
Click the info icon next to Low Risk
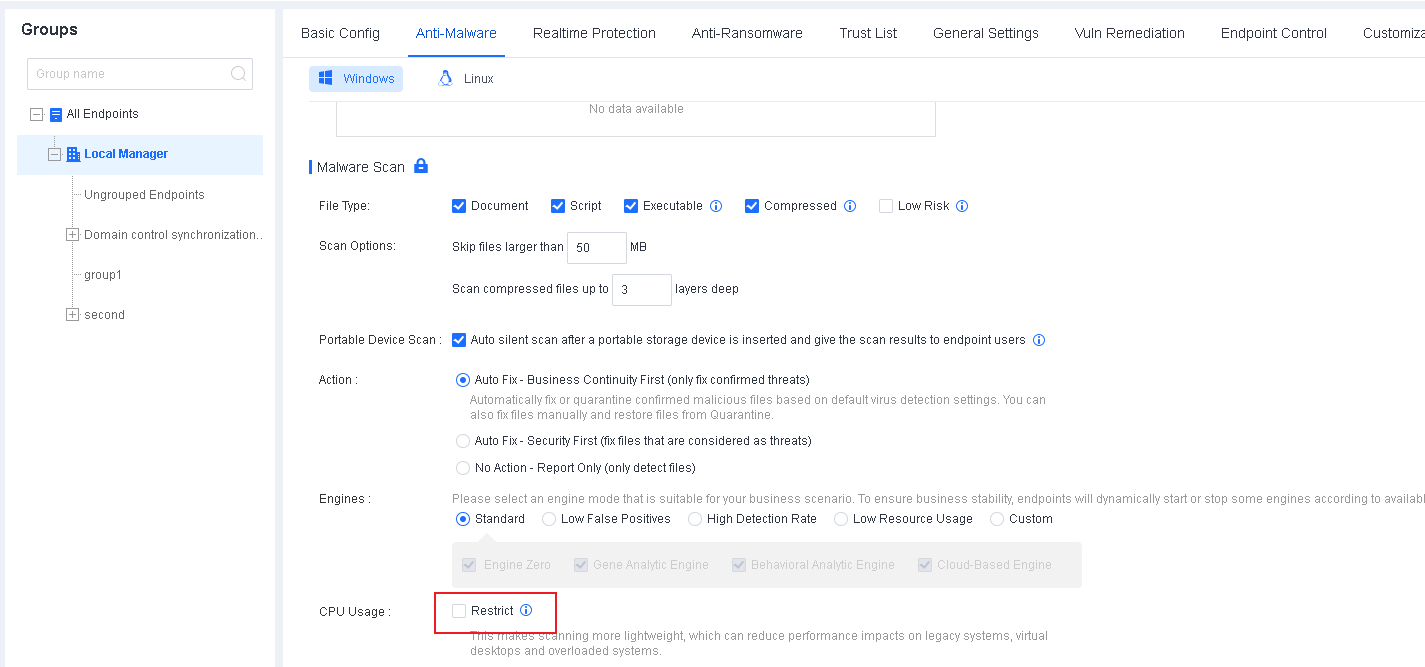pyautogui.click(x=962, y=206)
